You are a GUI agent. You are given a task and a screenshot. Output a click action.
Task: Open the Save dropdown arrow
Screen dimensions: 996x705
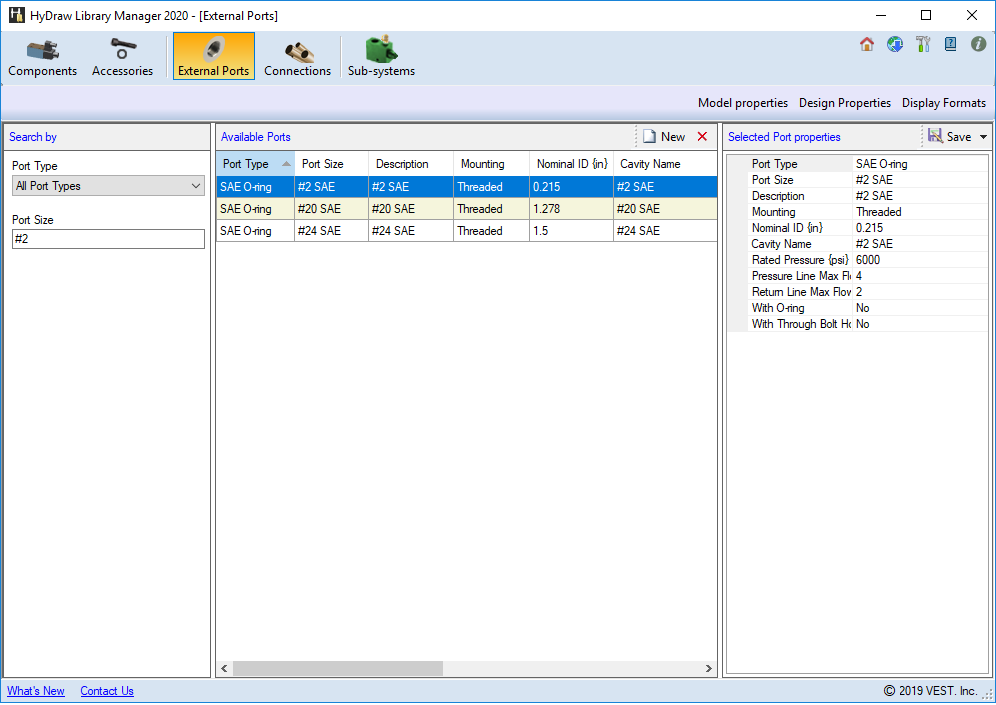tap(983, 137)
